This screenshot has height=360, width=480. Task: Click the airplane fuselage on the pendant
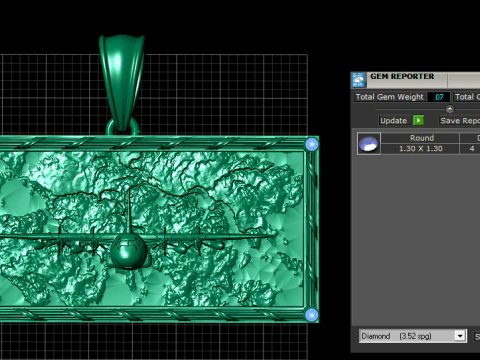(128, 252)
